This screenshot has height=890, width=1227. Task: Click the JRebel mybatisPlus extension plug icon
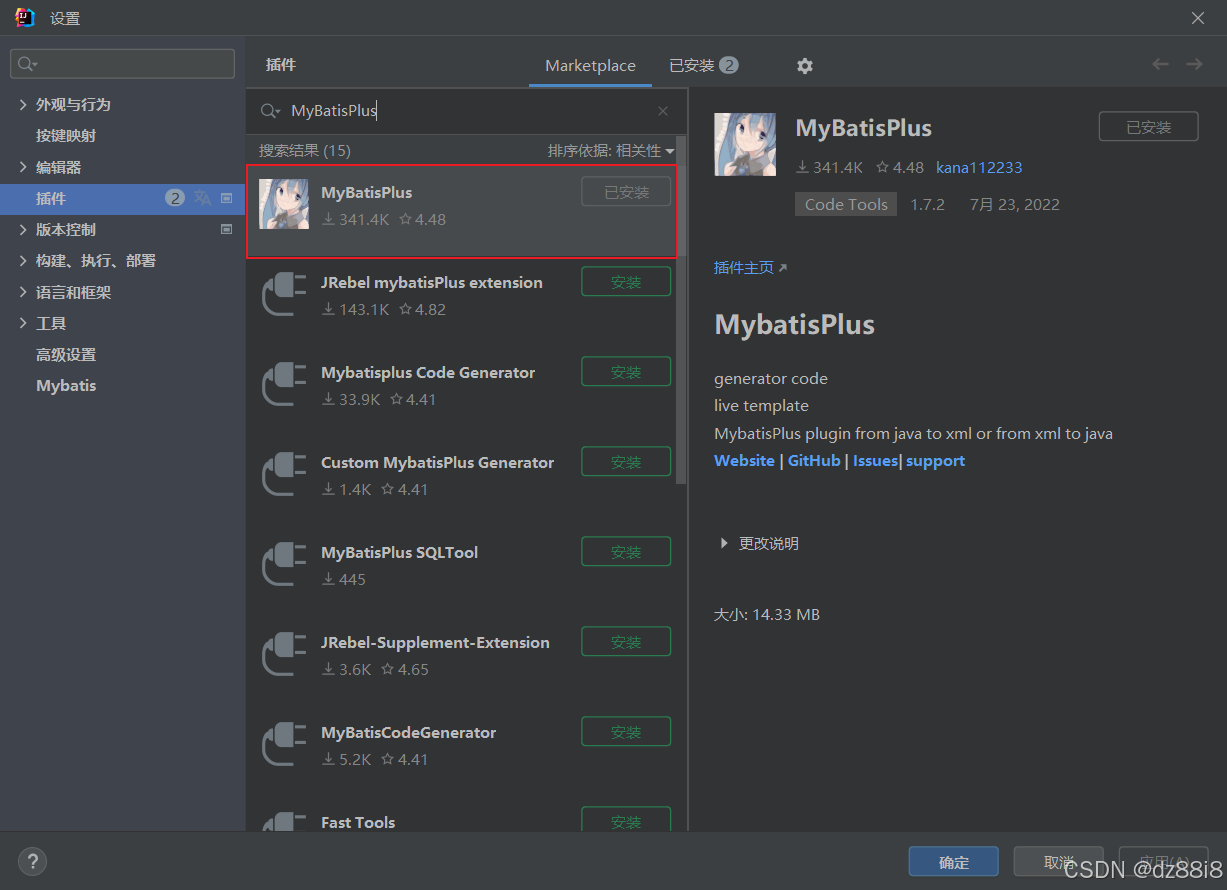coord(284,295)
